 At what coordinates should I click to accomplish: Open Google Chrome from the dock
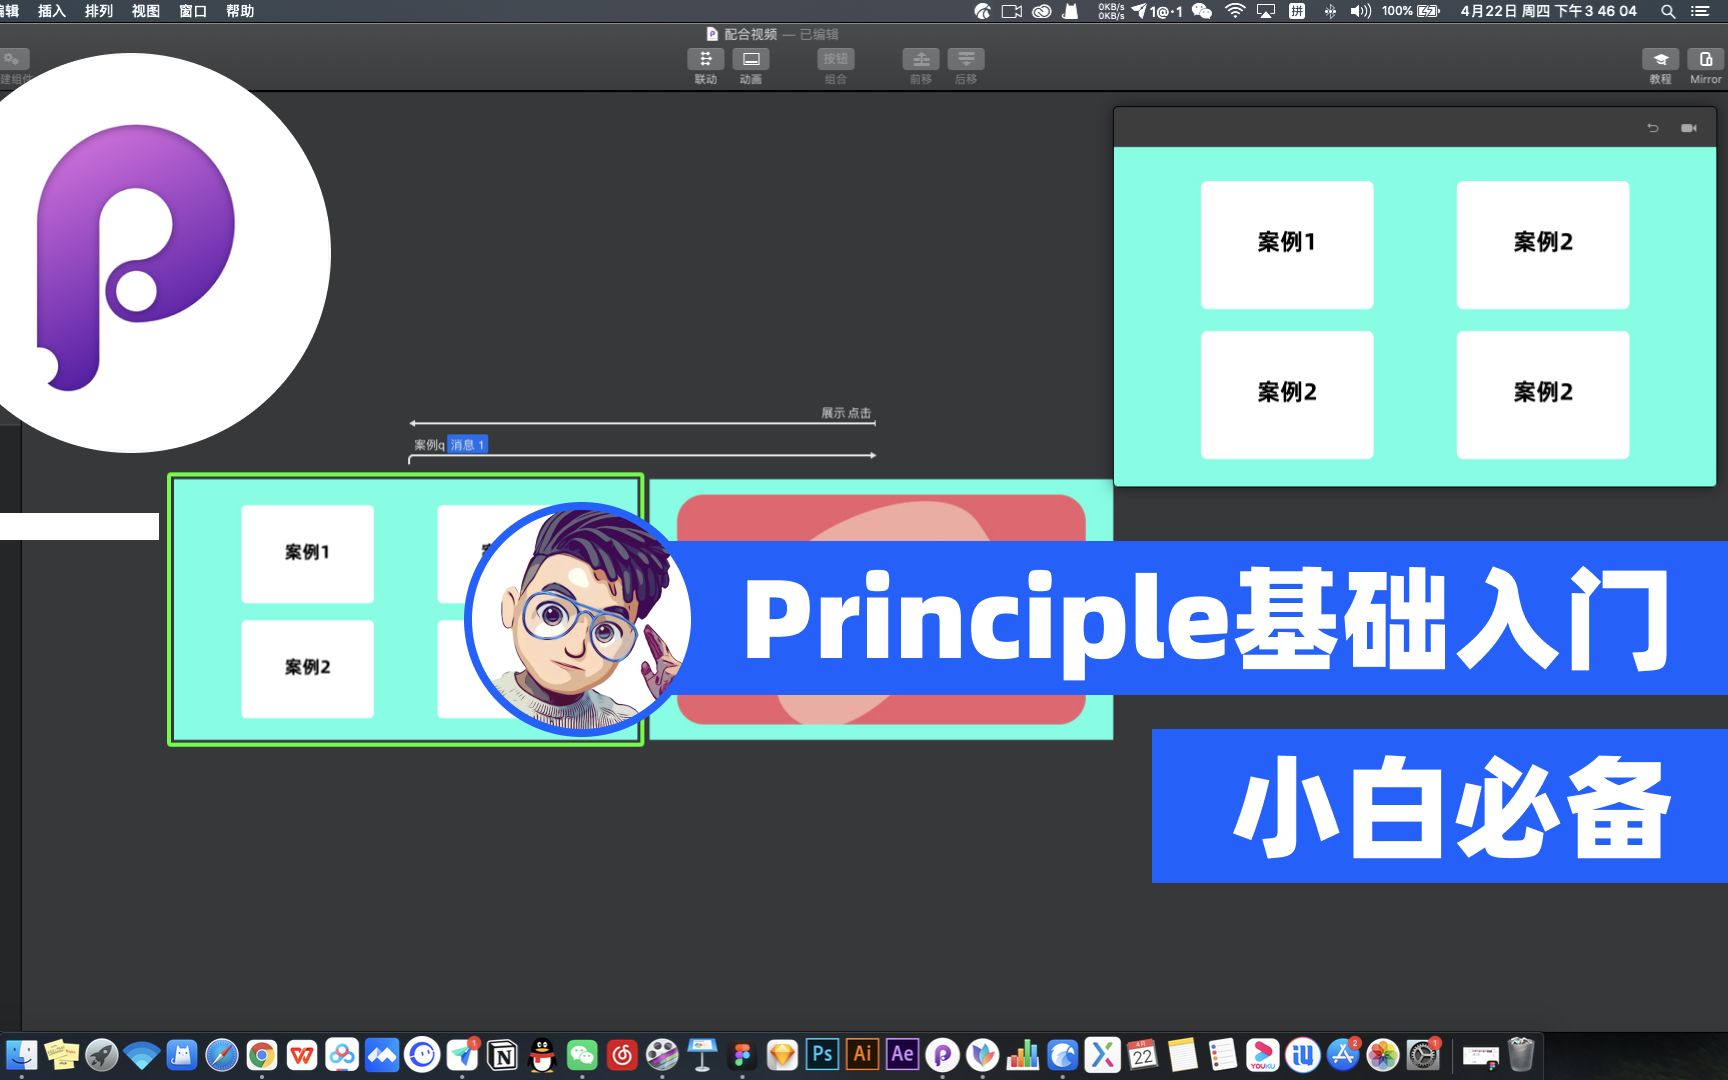(x=262, y=1055)
